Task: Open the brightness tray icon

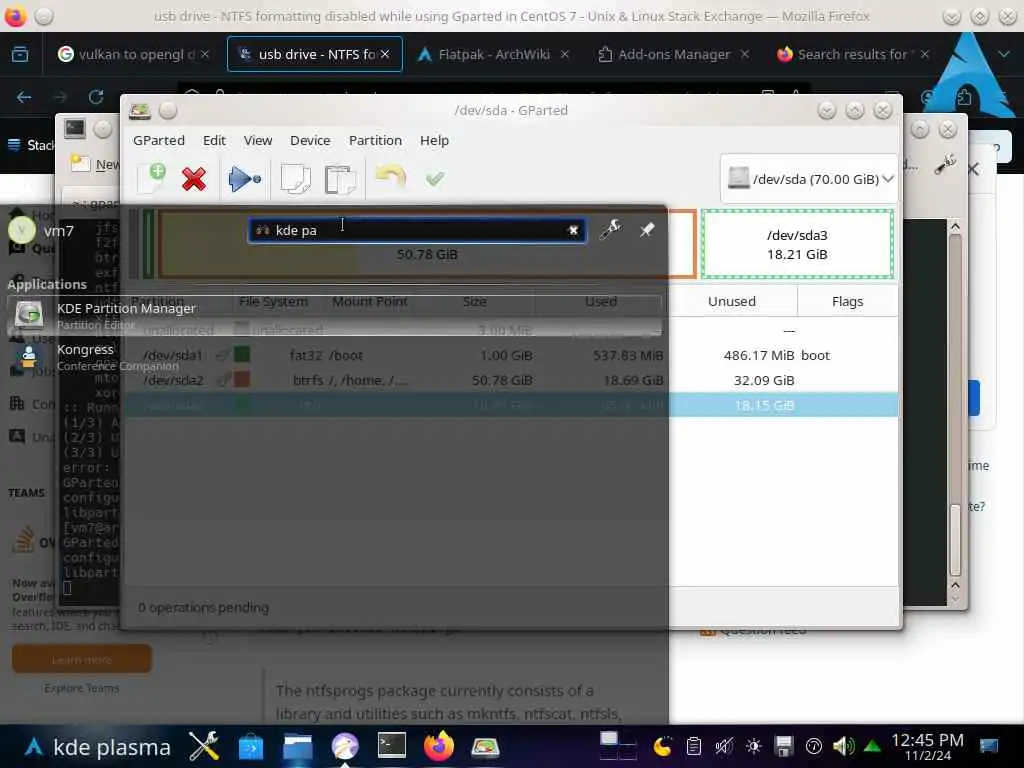Action: [x=754, y=746]
